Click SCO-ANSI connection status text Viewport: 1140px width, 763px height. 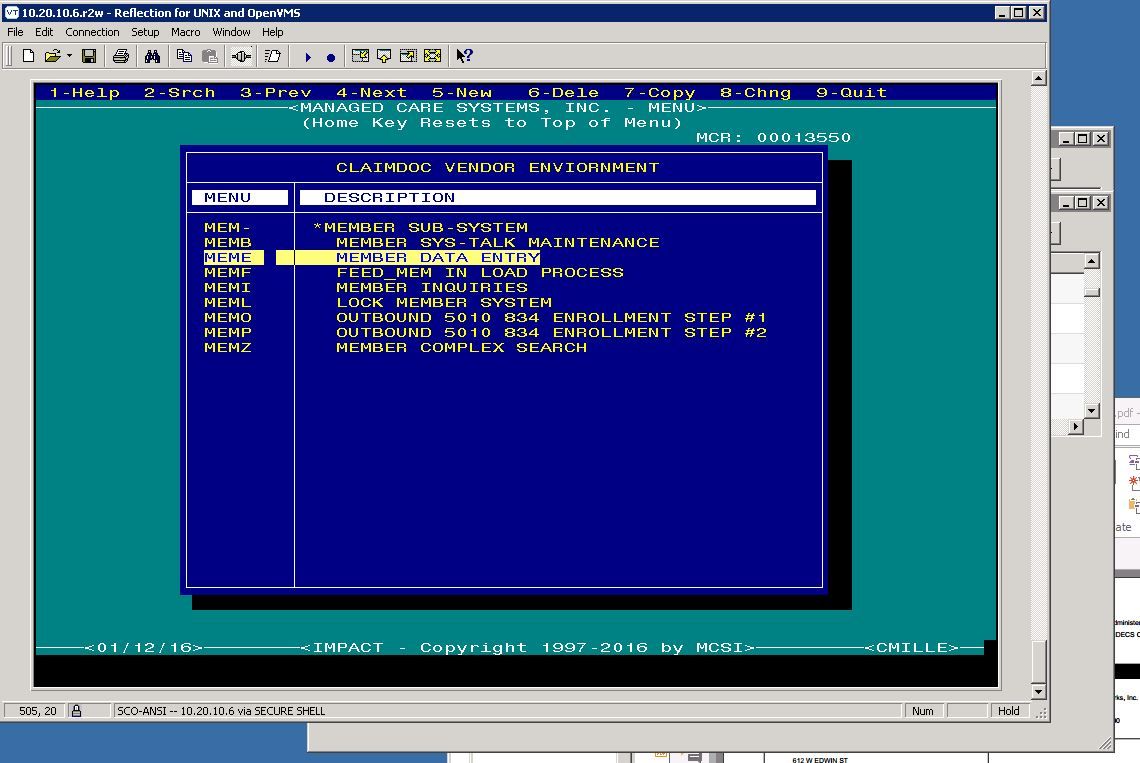221,711
